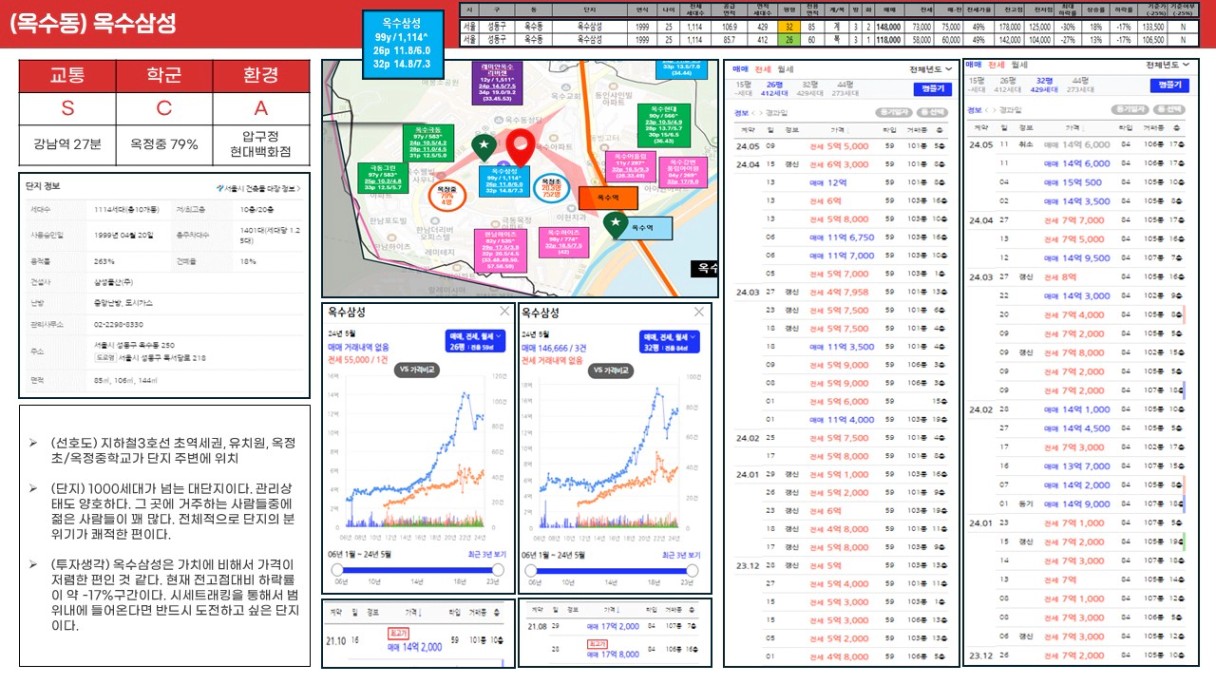Click the 매매 12억 transaction row
This screenshot has width=1216, height=684.
[840, 183]
